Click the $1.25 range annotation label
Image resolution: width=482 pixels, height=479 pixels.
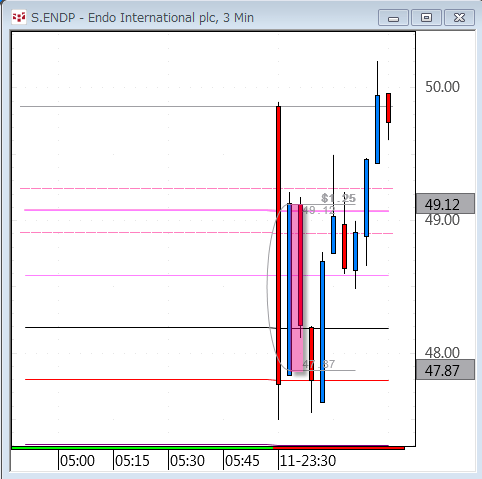pos(338,198)
